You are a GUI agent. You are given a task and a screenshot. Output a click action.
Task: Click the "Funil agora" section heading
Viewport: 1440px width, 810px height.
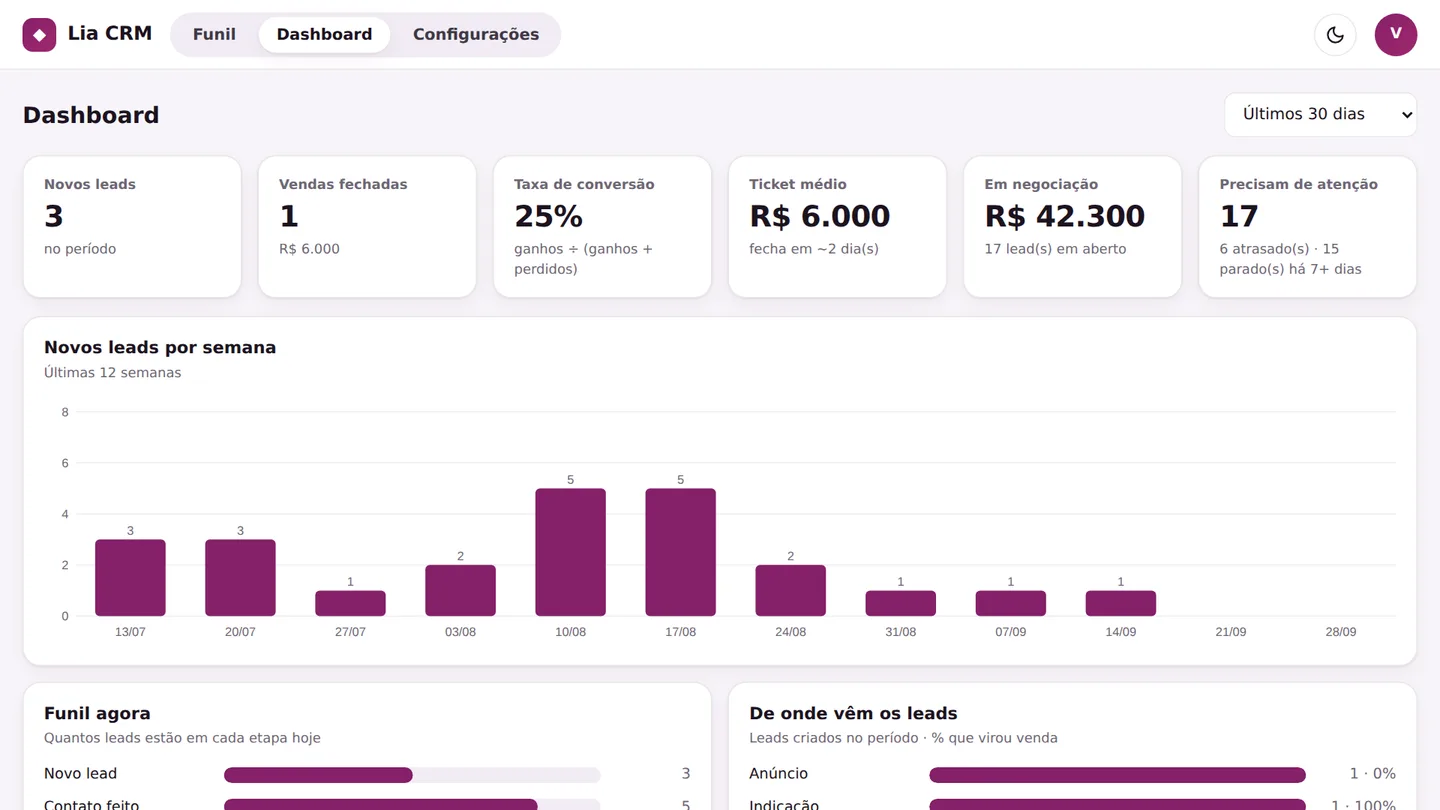[x=97, y=714]
